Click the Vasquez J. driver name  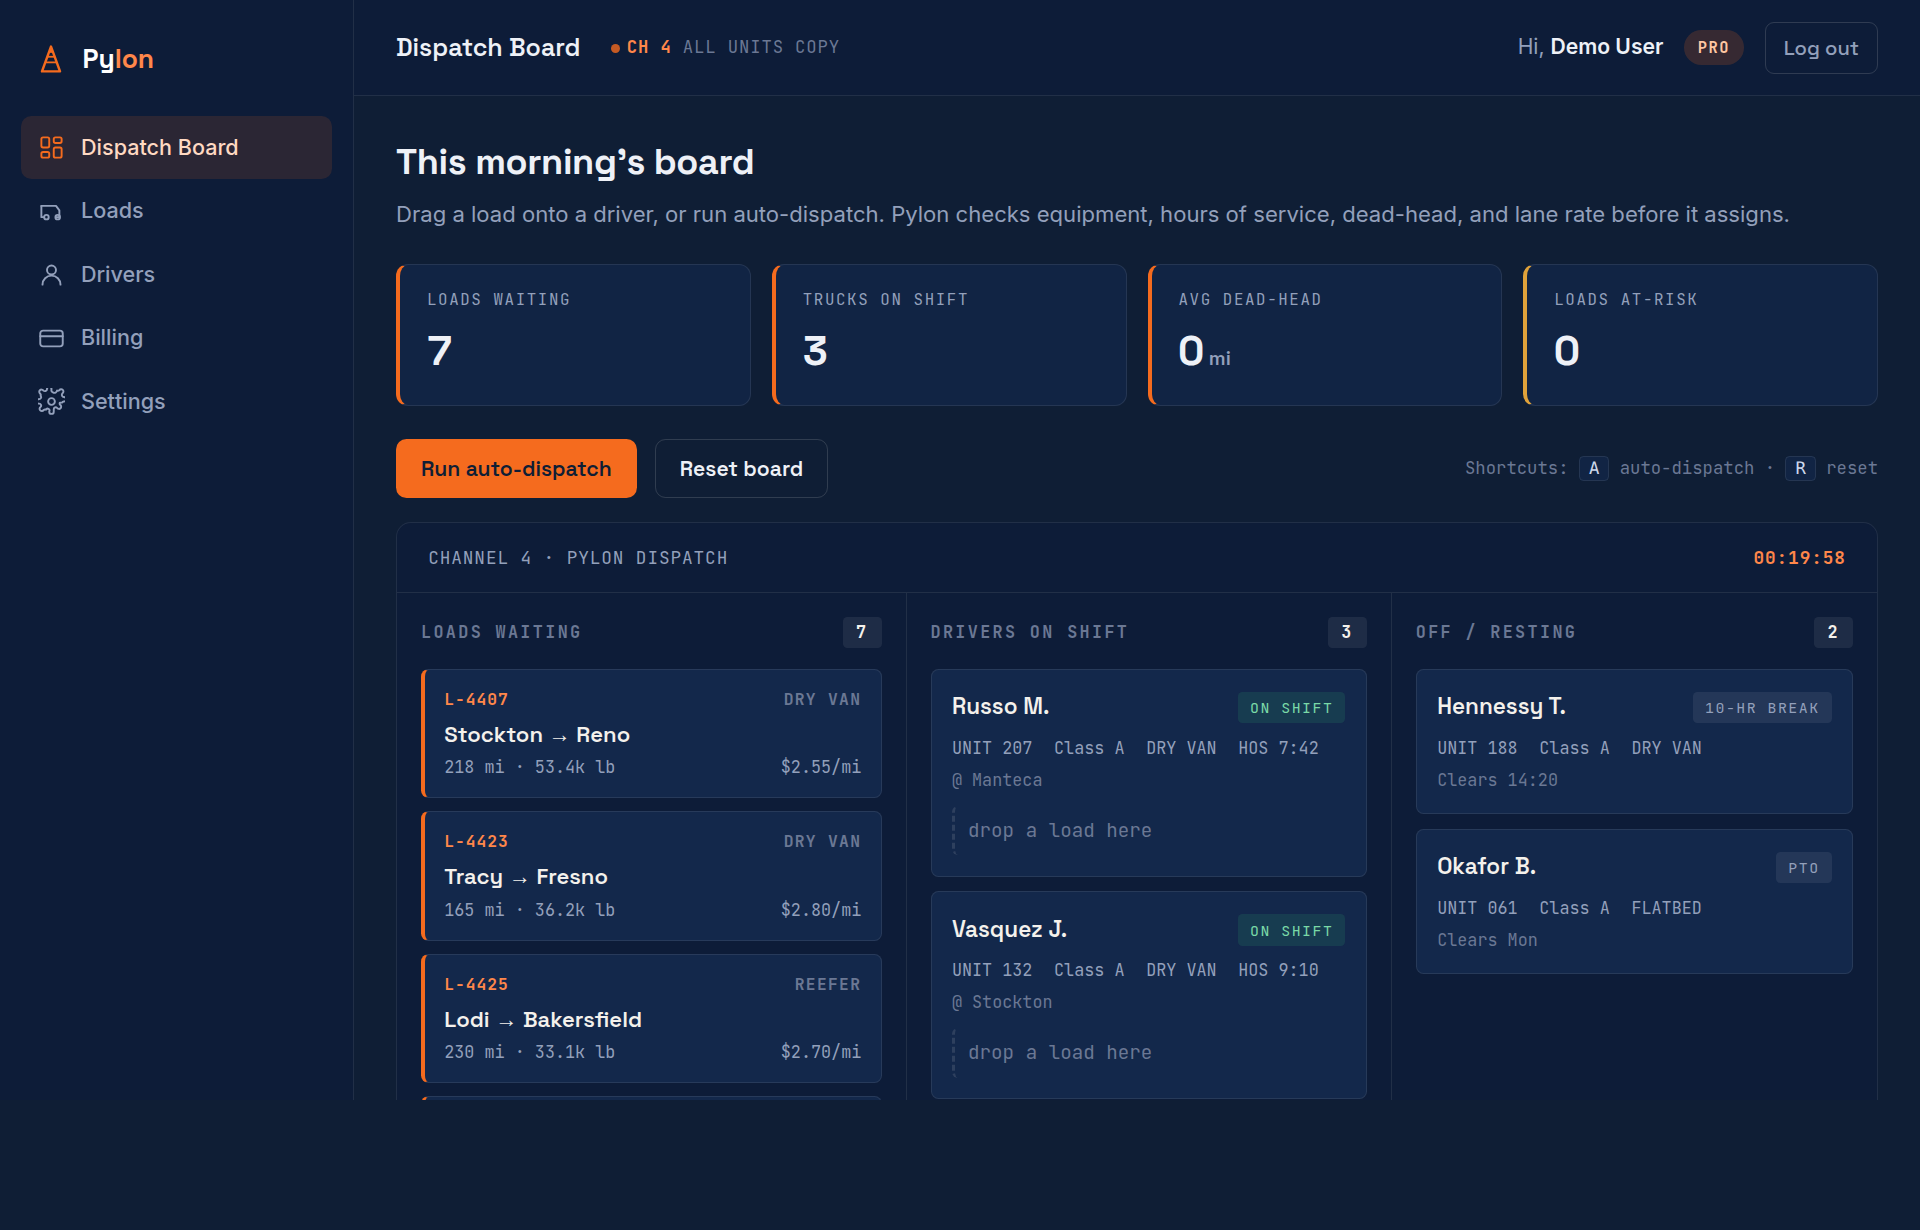pos(1009,929)
